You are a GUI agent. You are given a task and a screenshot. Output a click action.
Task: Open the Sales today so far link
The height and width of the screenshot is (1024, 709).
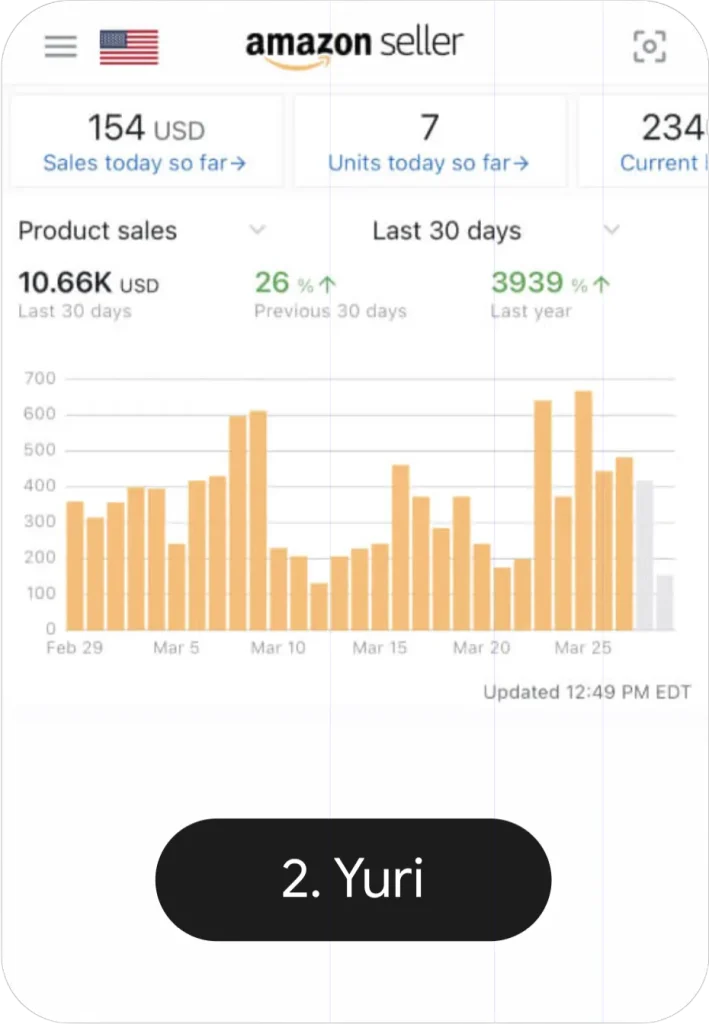tap(144, 163)
